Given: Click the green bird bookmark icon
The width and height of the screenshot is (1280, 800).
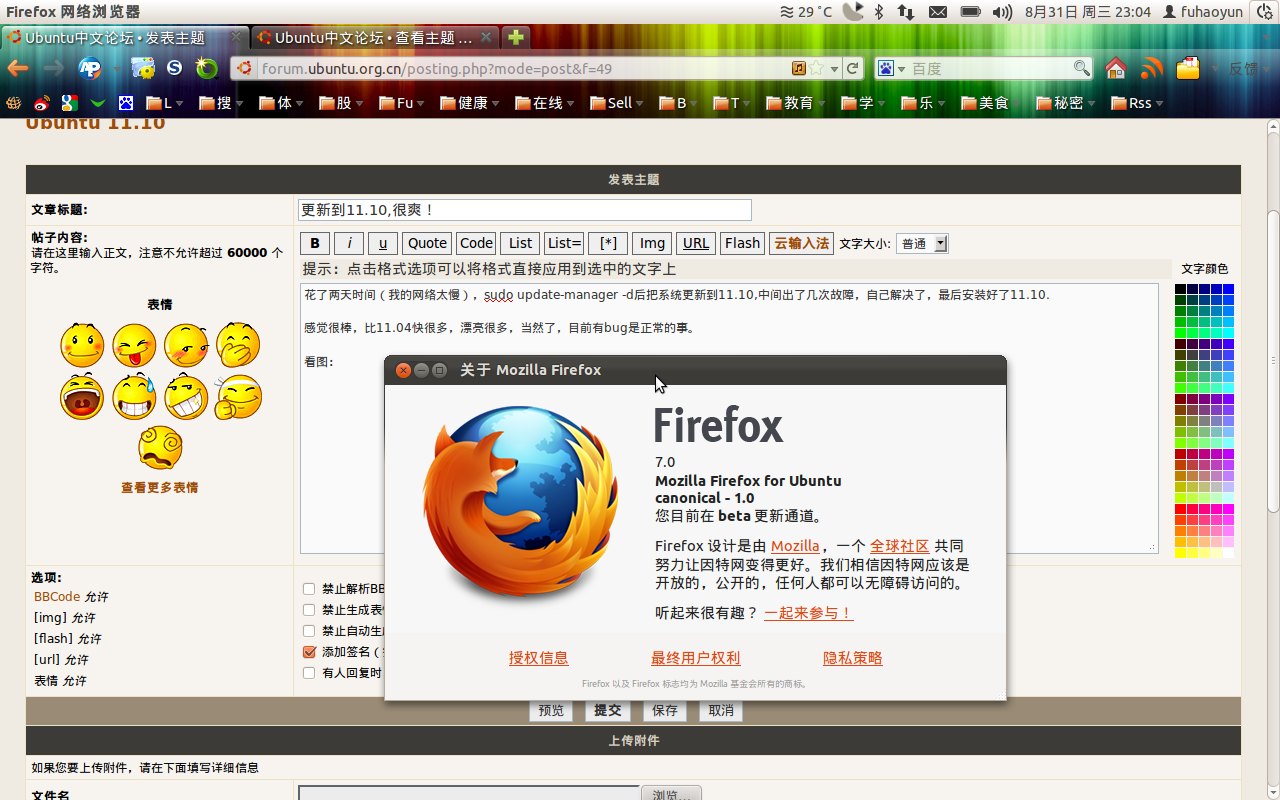Looking at the screenshot, I should pyautogui.click(x=97, y=103).
